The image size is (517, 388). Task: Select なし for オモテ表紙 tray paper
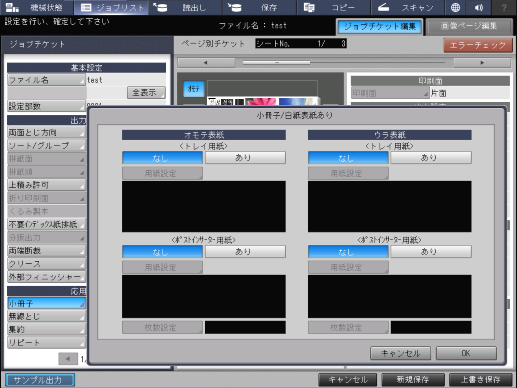tap(162, 157)
